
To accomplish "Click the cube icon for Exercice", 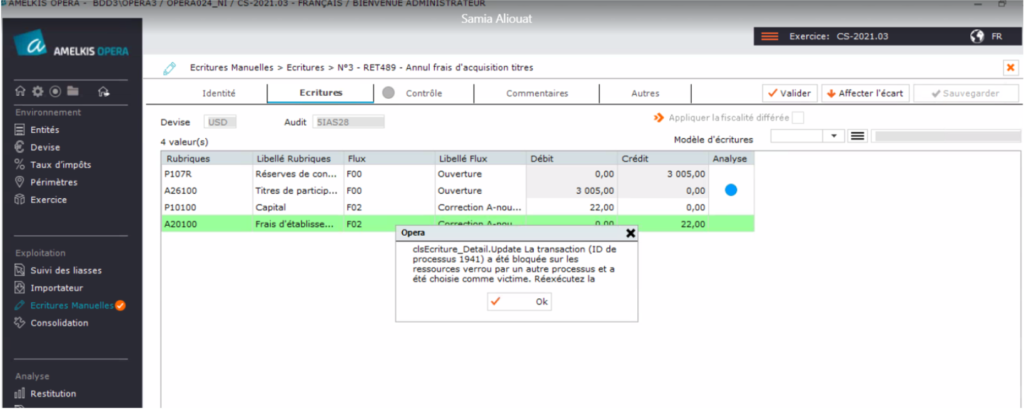I will [20, 199].
